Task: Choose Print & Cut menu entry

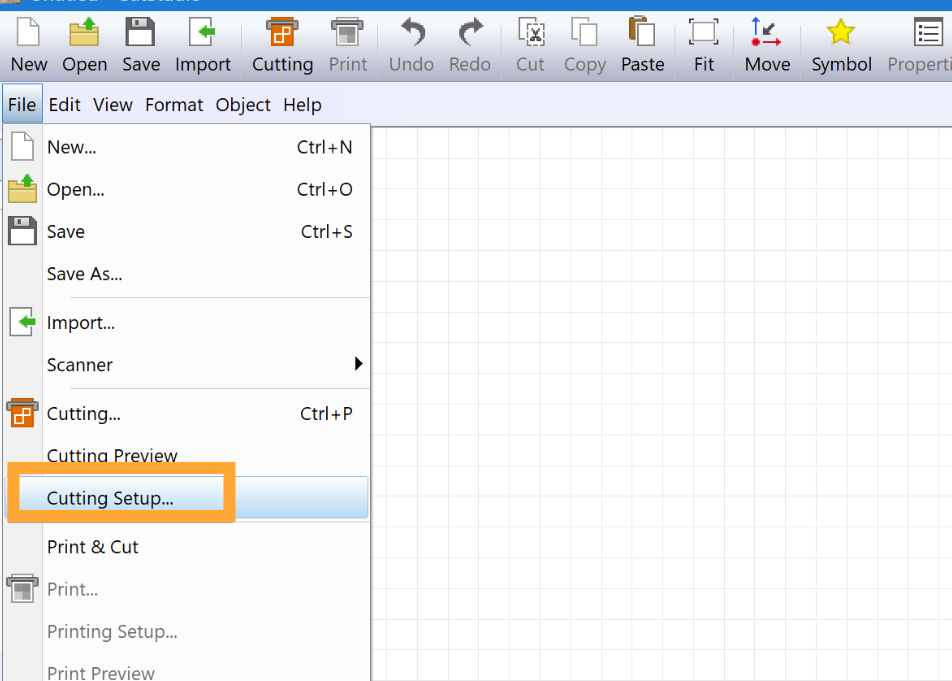Action: tap(186, 547)
